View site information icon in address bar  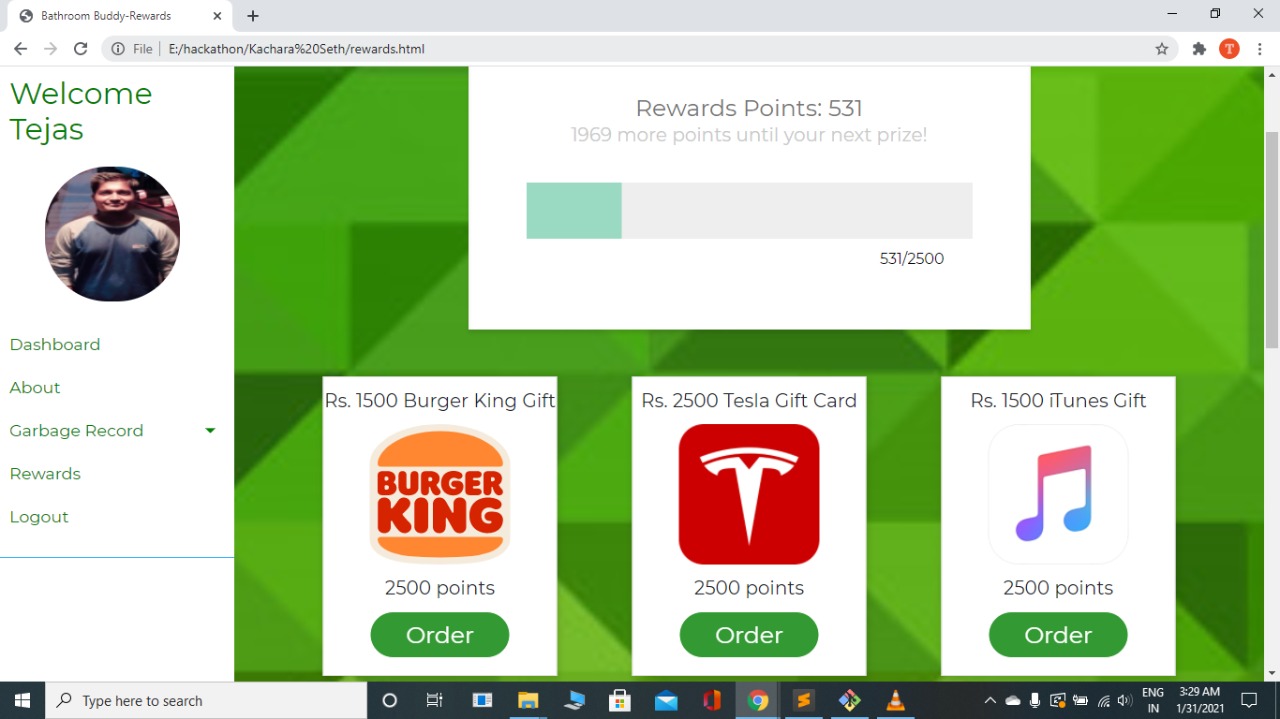[x=118, y=49]
